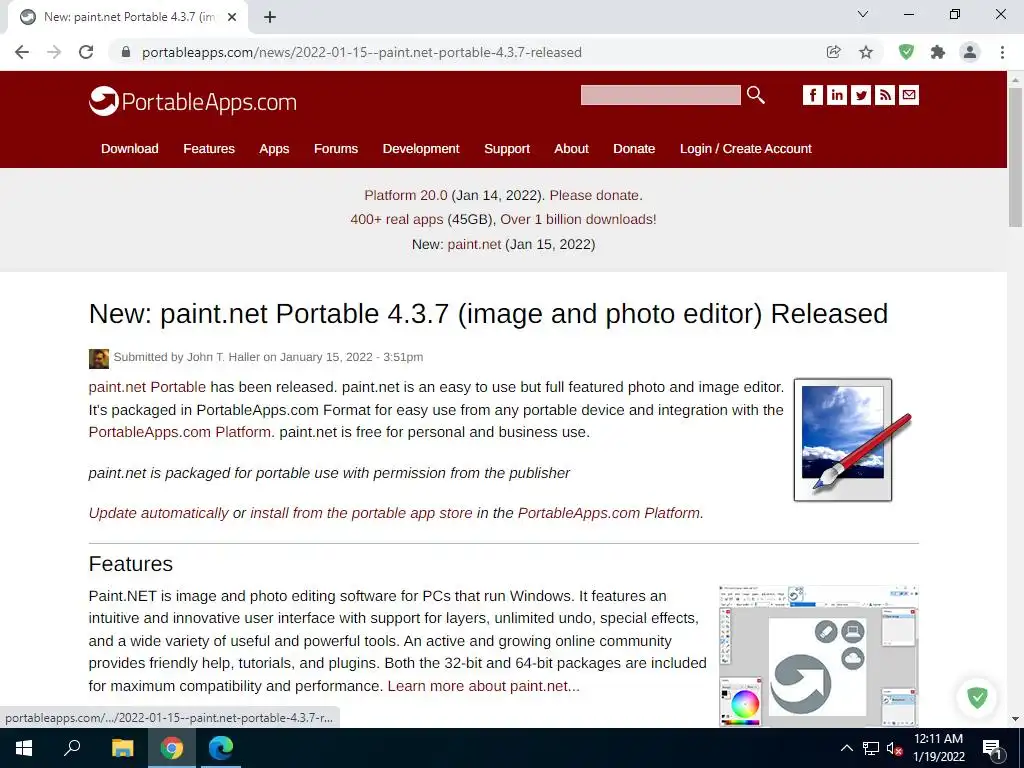The width and height of the screenshot is (1024, 768).
Task: Open the Apps menu item
Action: (x=274, y=149)
